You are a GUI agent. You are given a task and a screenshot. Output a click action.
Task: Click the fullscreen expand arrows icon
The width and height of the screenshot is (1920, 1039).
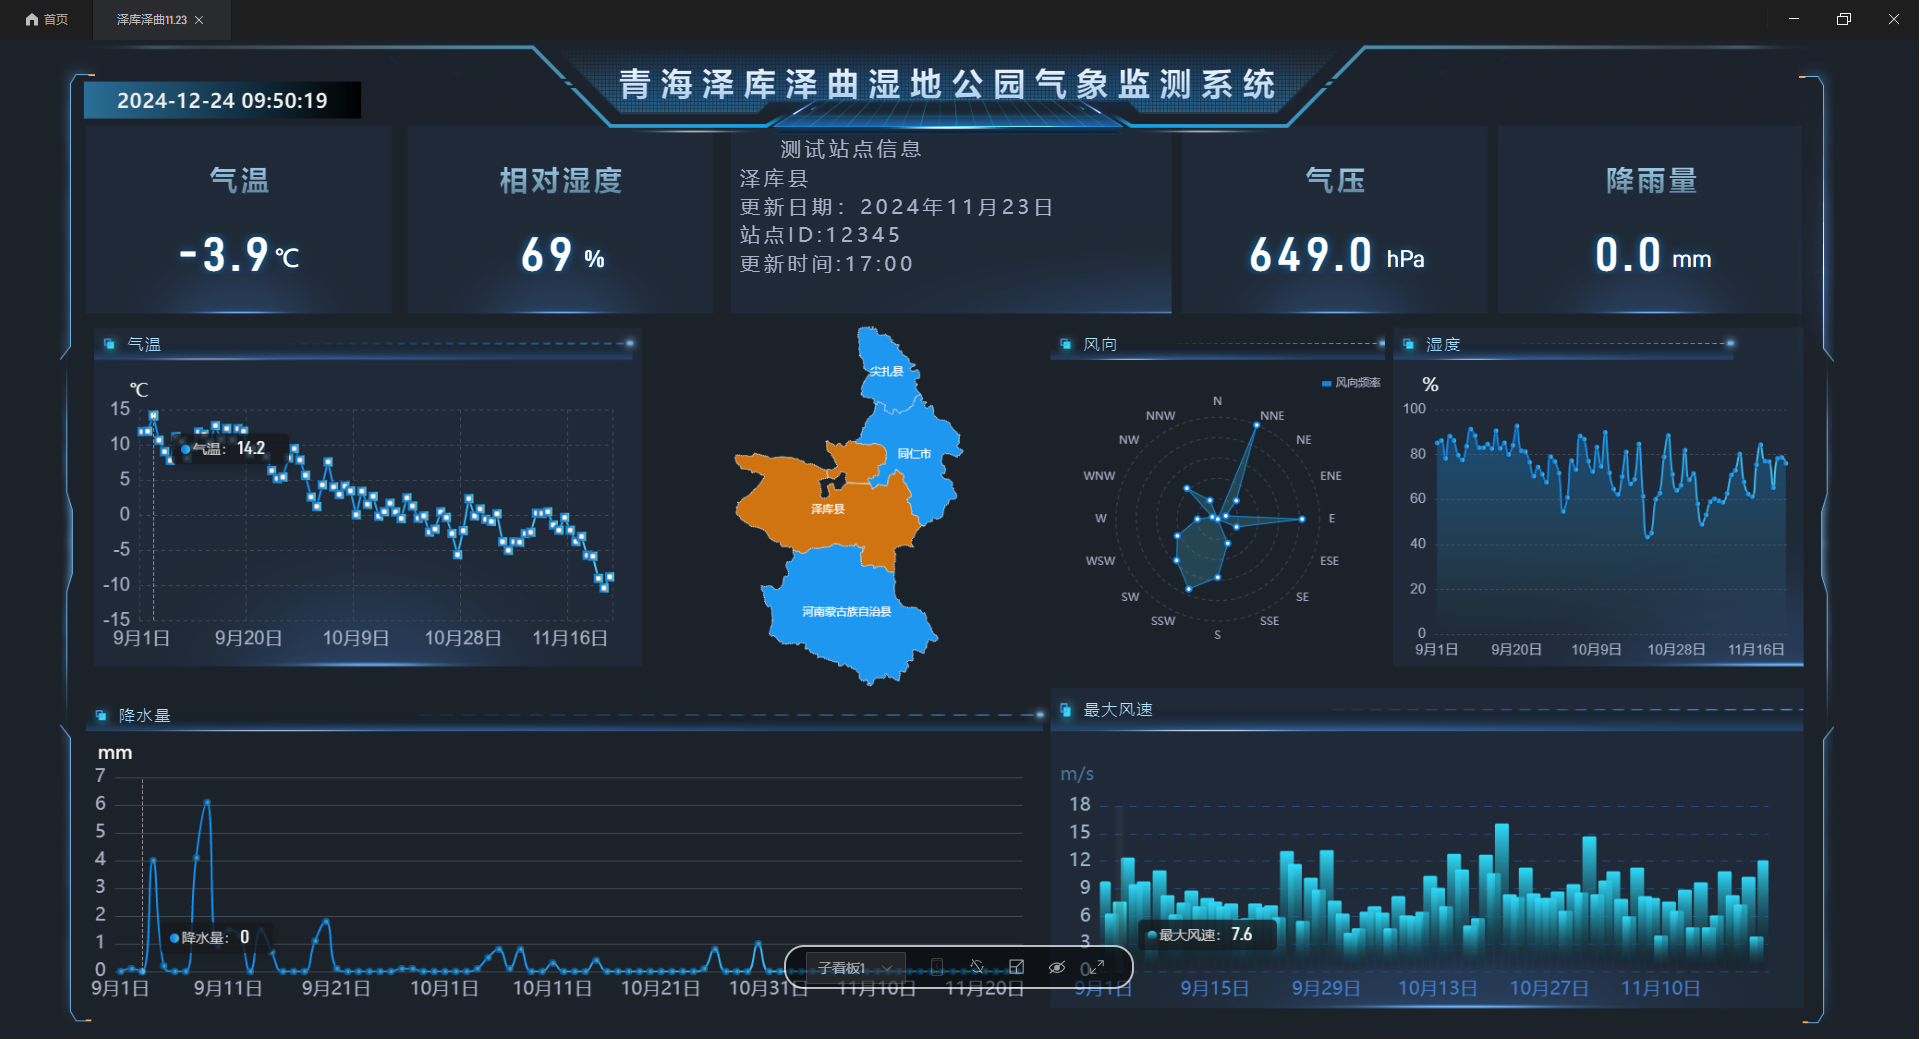[x=1095, y=967]
